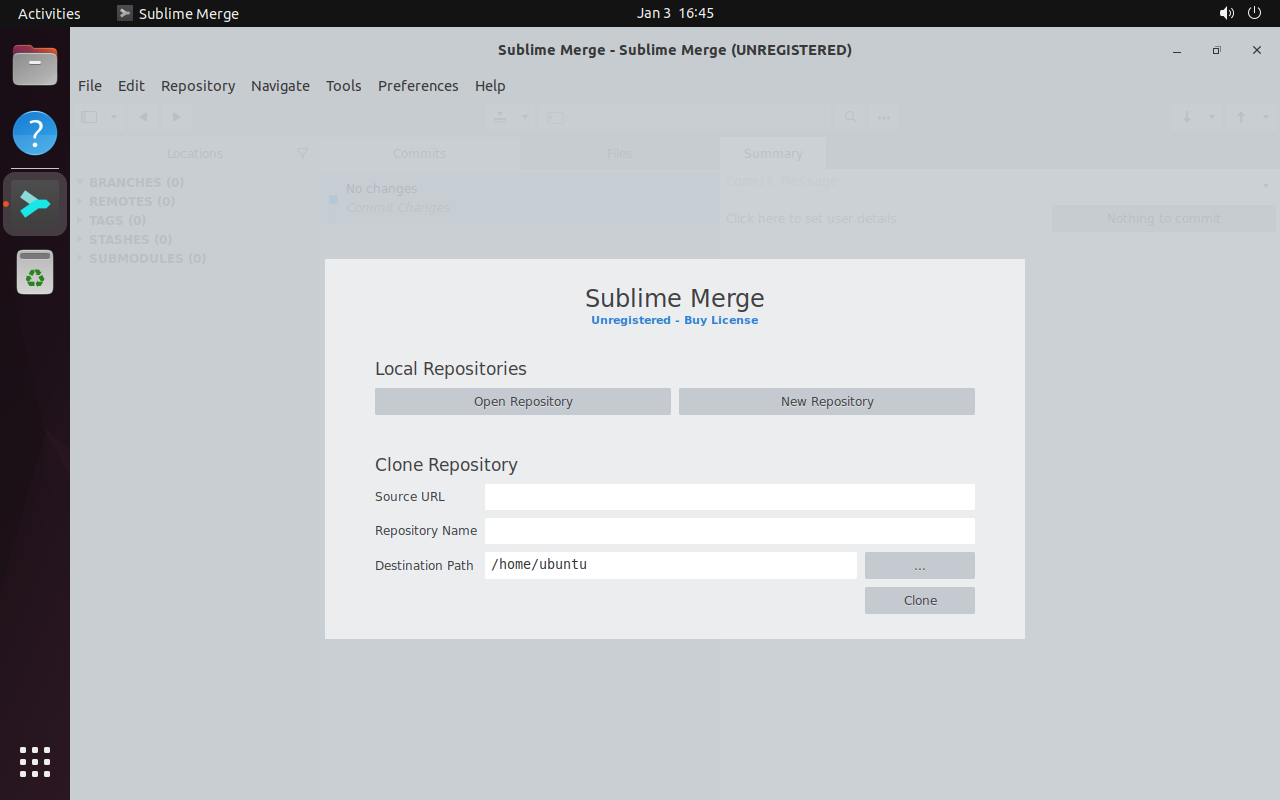The height and width of the screenshot is (800, 1280).
Task: Expand the TAGS (0) section
Action: point(81,220)
